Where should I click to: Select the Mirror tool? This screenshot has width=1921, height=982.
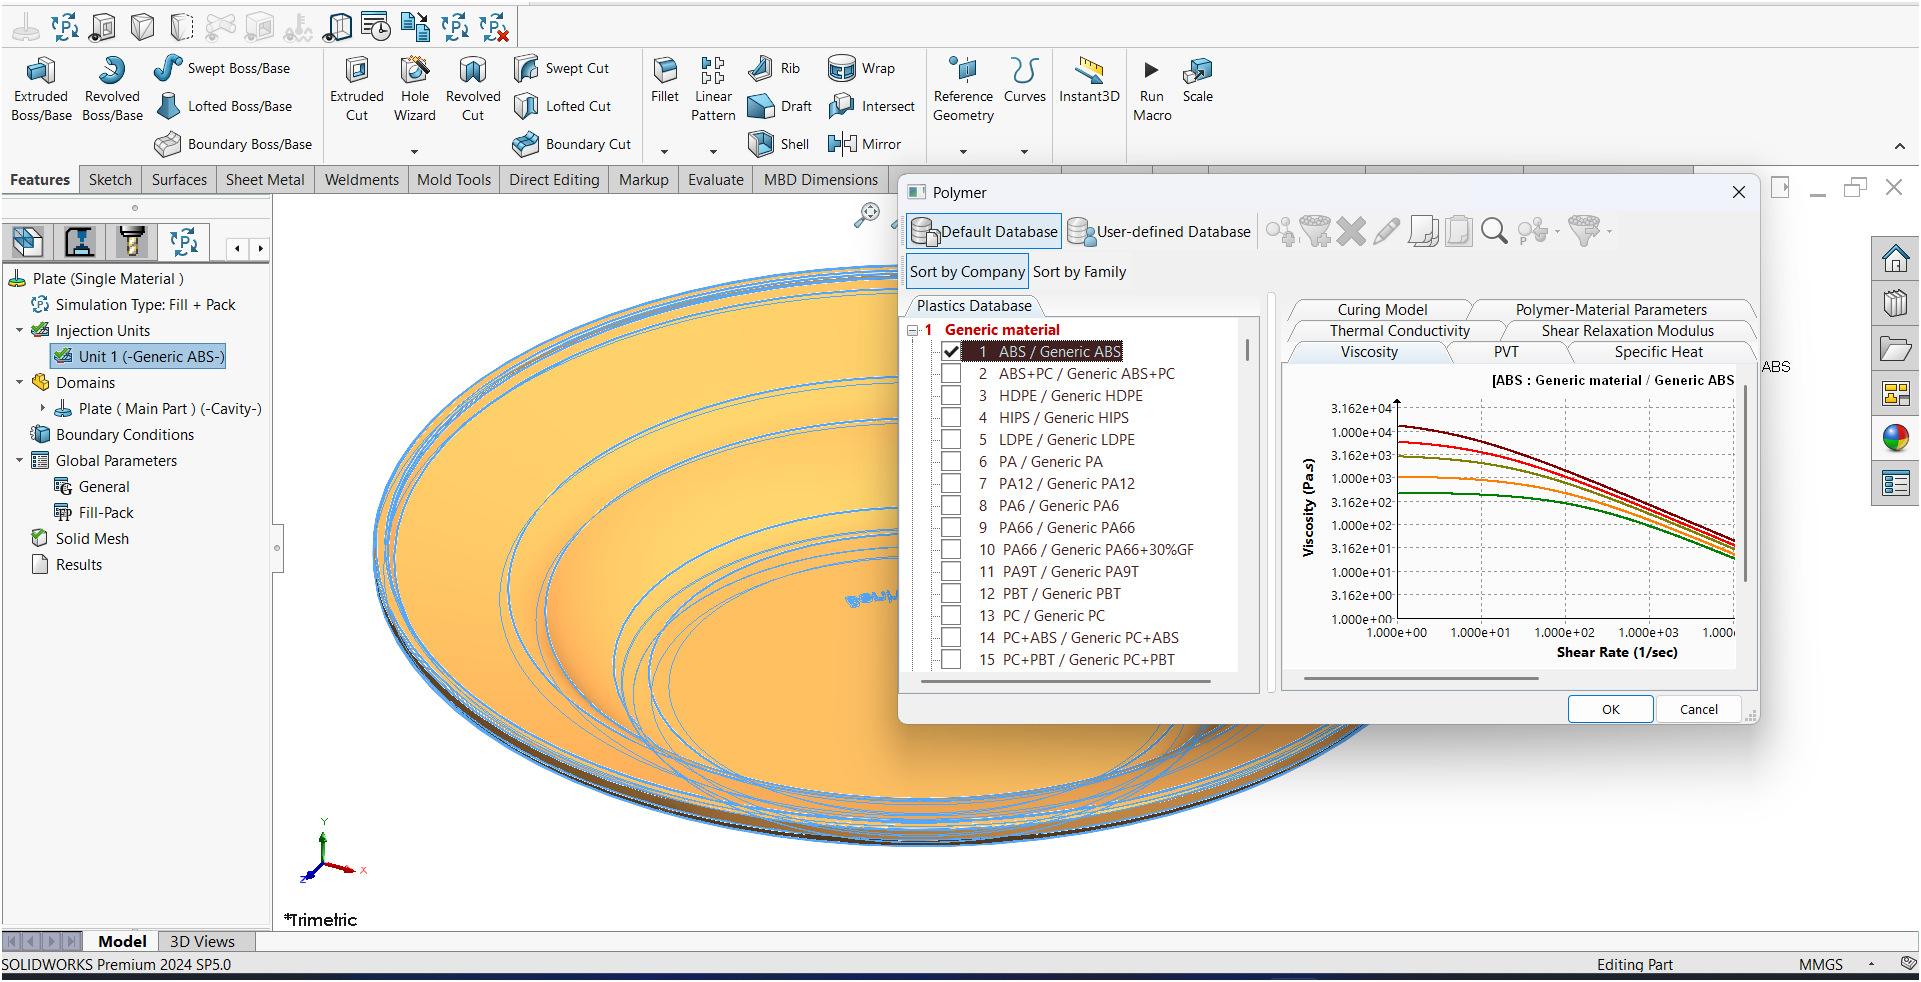[864, 144]
